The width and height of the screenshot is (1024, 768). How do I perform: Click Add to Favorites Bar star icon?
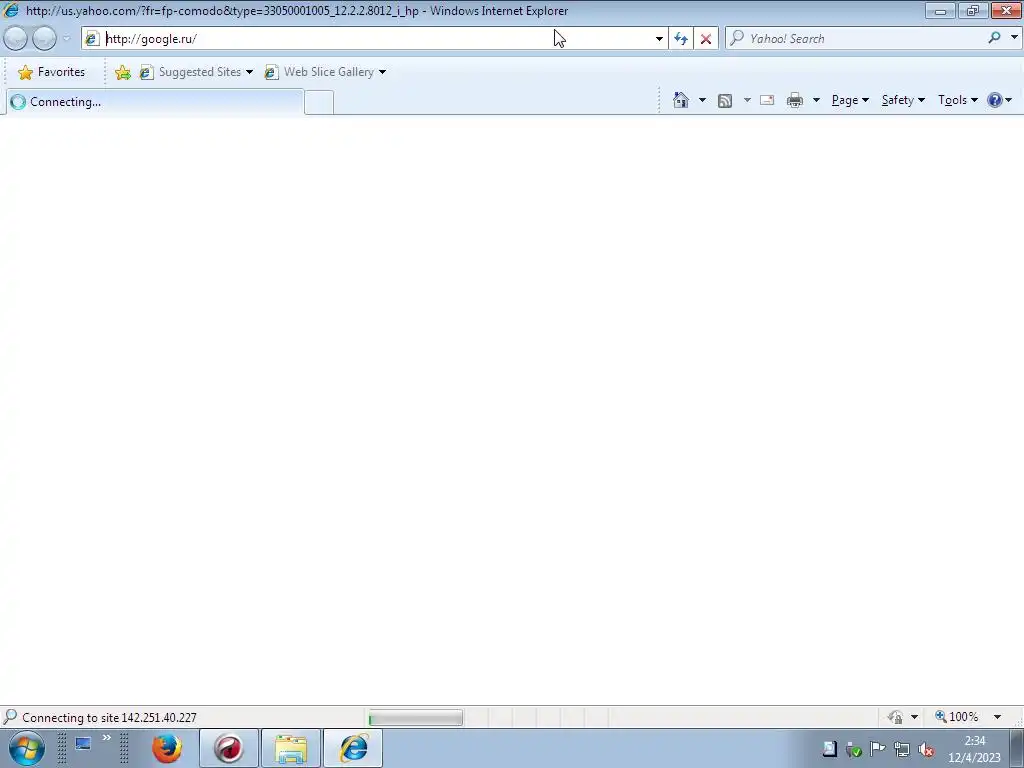[122, 72]
